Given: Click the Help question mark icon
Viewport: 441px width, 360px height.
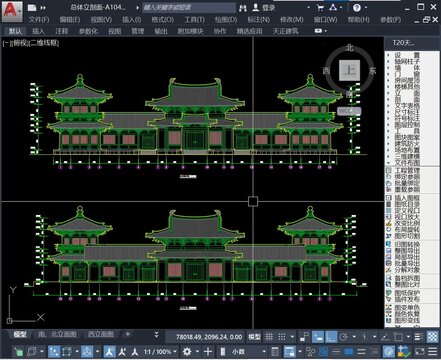Looking at the screenshot, I should (x=357, y=7).
